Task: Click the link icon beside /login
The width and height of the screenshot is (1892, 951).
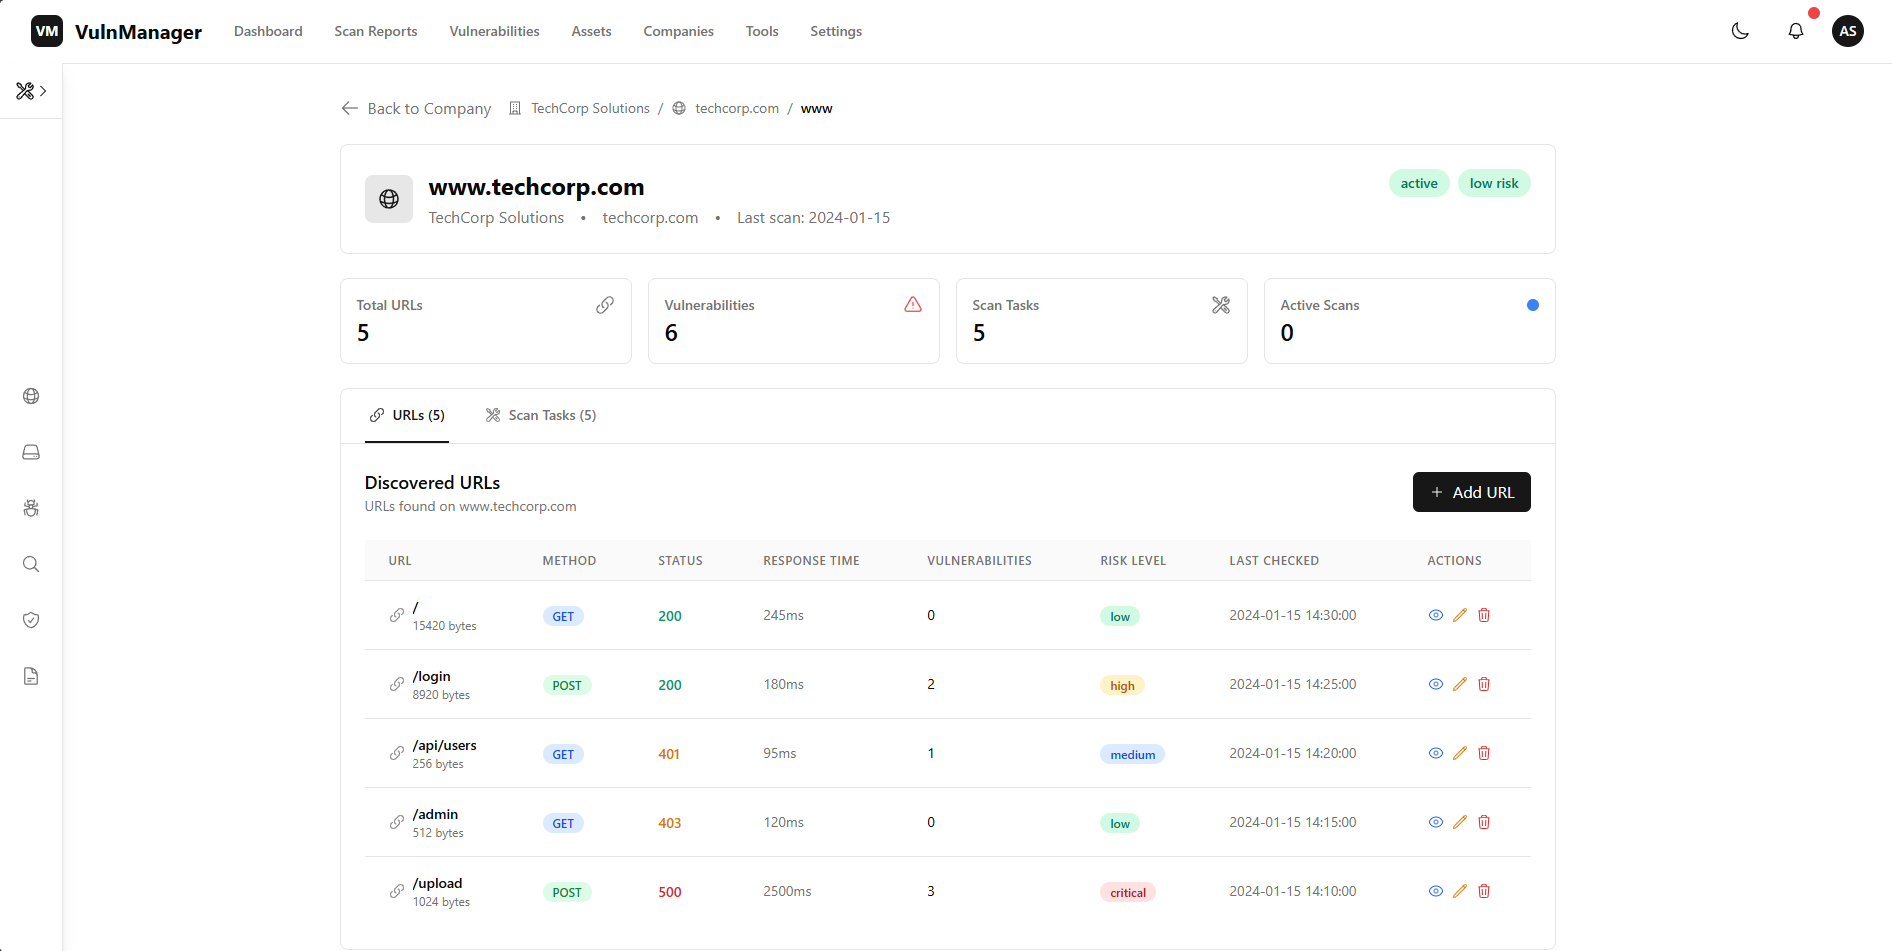Action: [x=397, y=684]
